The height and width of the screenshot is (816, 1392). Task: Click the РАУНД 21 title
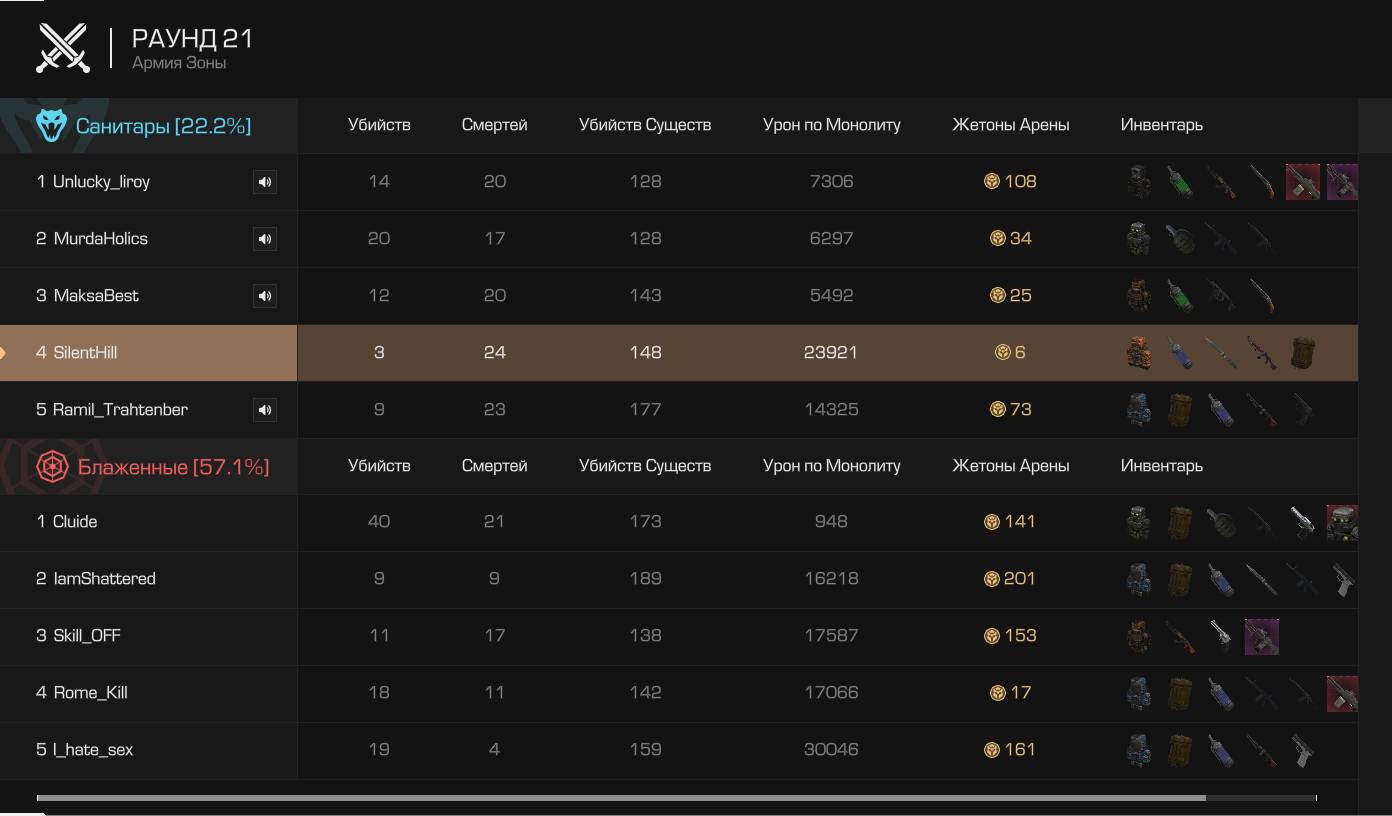pos(193,39)
